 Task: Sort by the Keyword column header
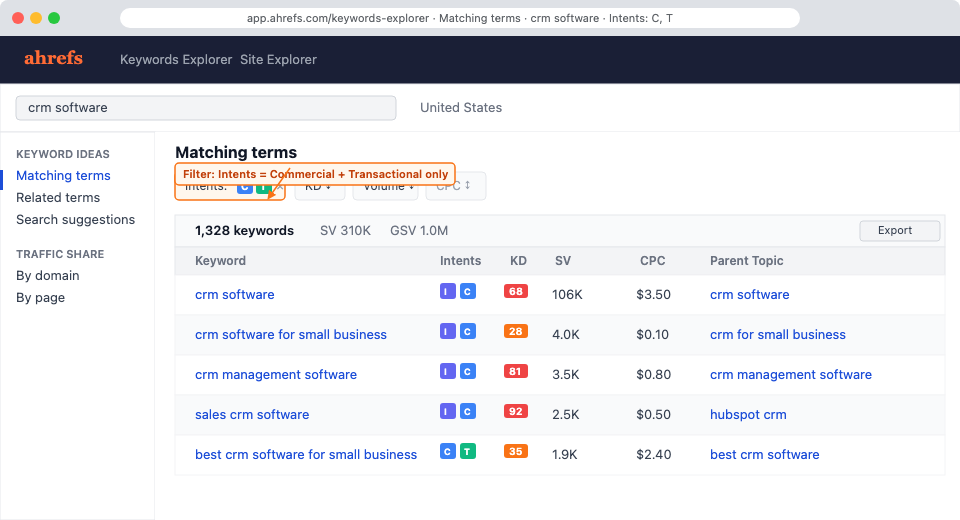220,261
